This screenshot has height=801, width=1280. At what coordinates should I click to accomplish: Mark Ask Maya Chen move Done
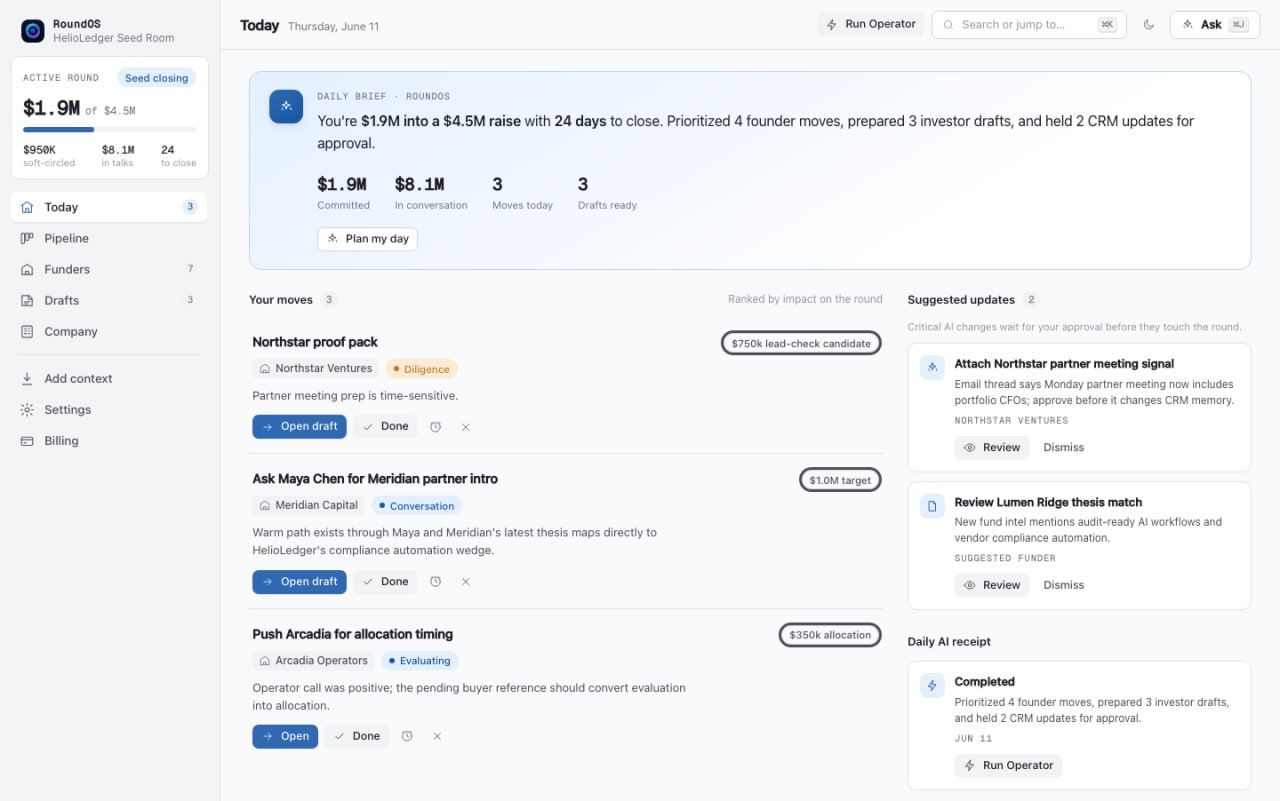click(385, 582)
